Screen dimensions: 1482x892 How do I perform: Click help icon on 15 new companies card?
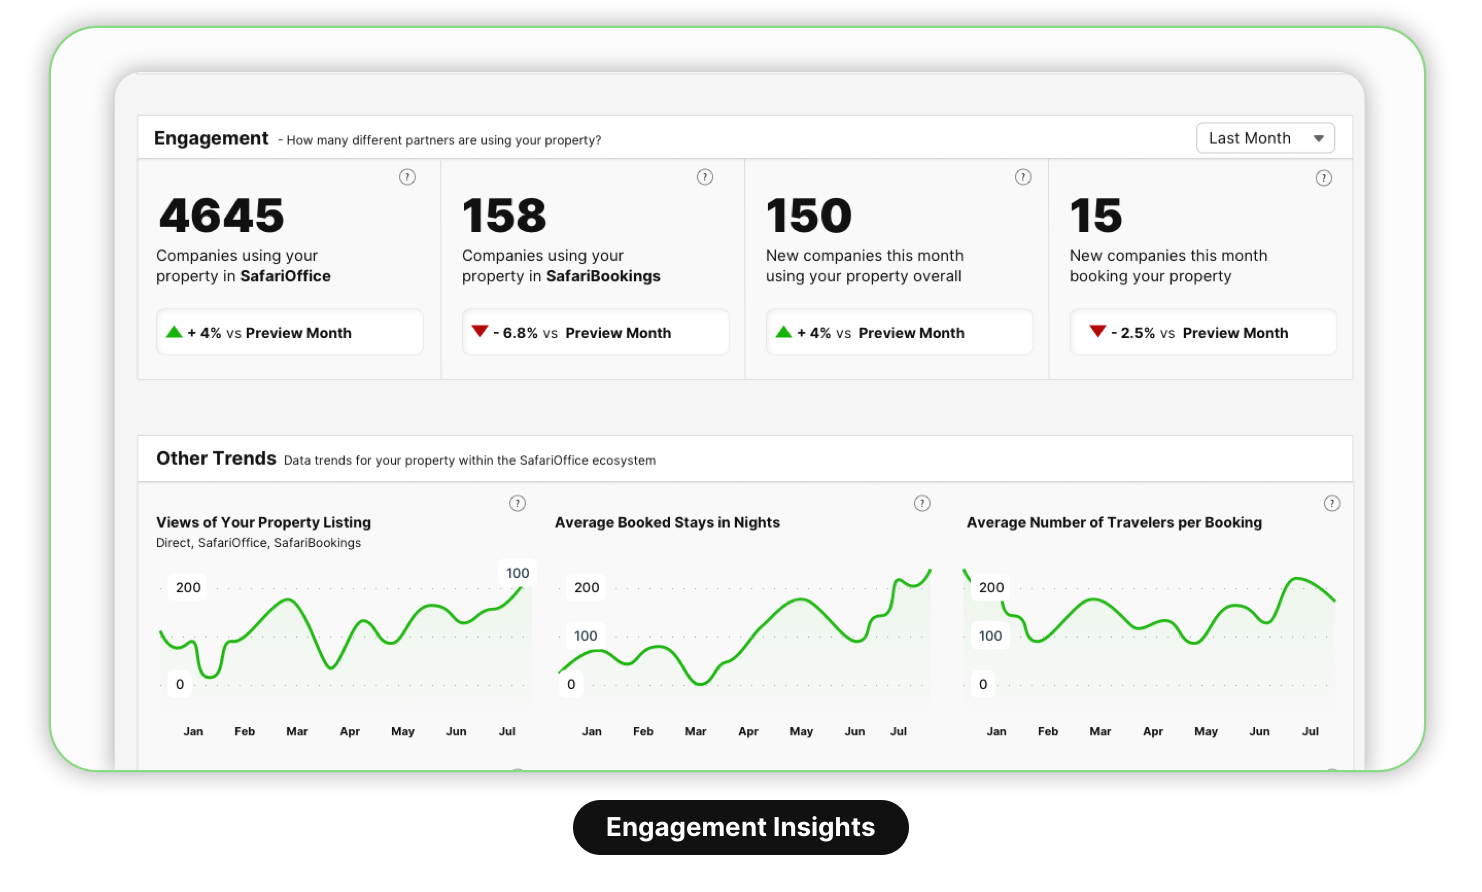(x=1324, y=178)
